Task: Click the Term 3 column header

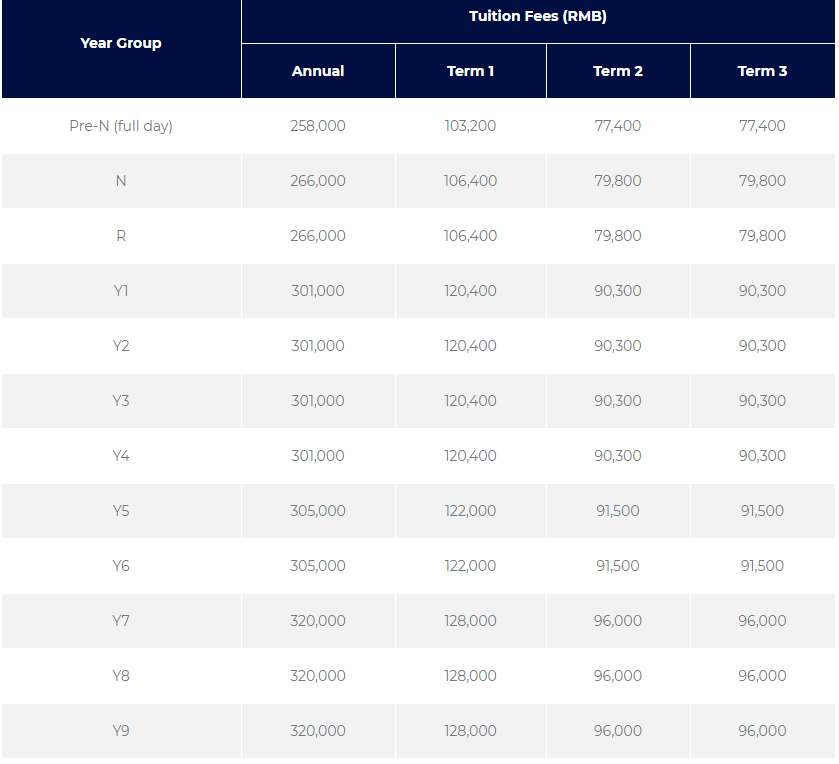Action: click(762, 71)
